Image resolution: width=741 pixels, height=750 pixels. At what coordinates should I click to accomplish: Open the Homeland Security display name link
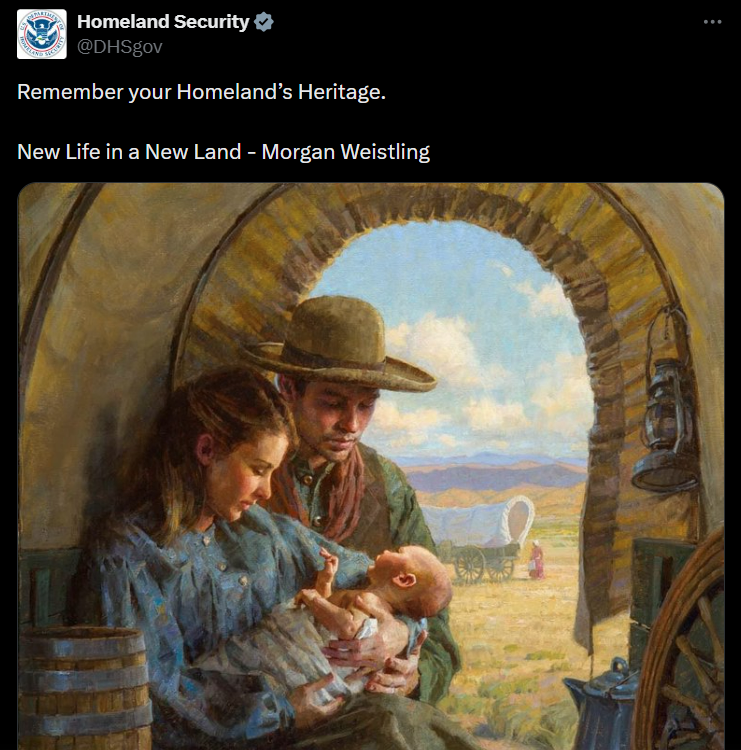[x=163, y=22]
